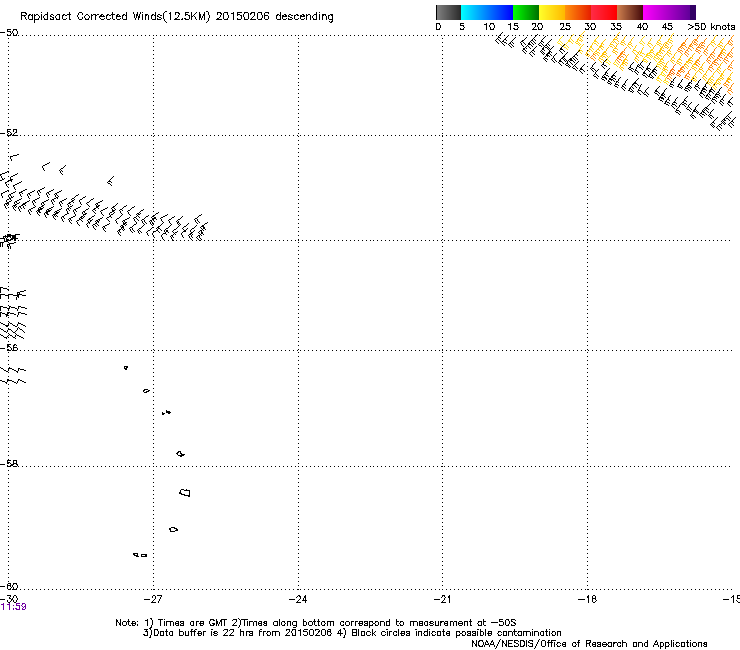Click the "Times are GMT" note

coord(192,623)
